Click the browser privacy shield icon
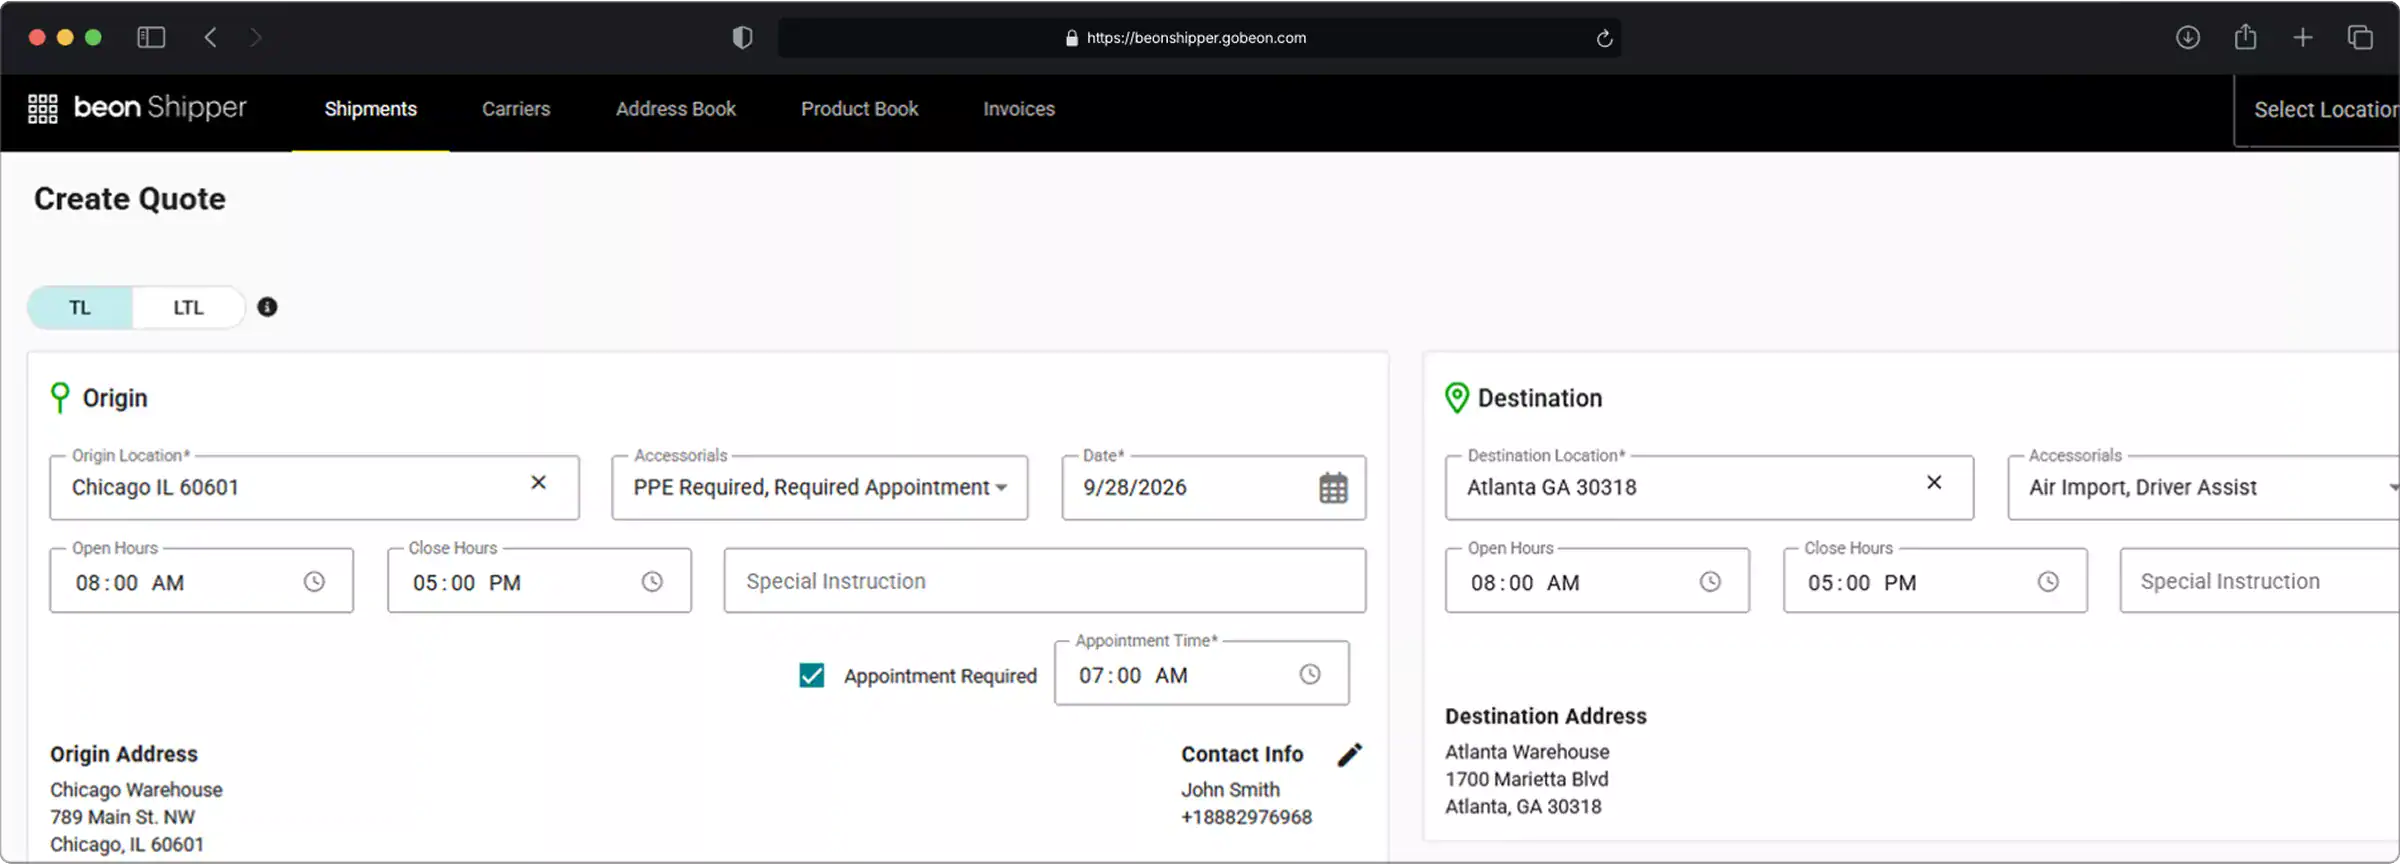 click(x=742, y=38)
